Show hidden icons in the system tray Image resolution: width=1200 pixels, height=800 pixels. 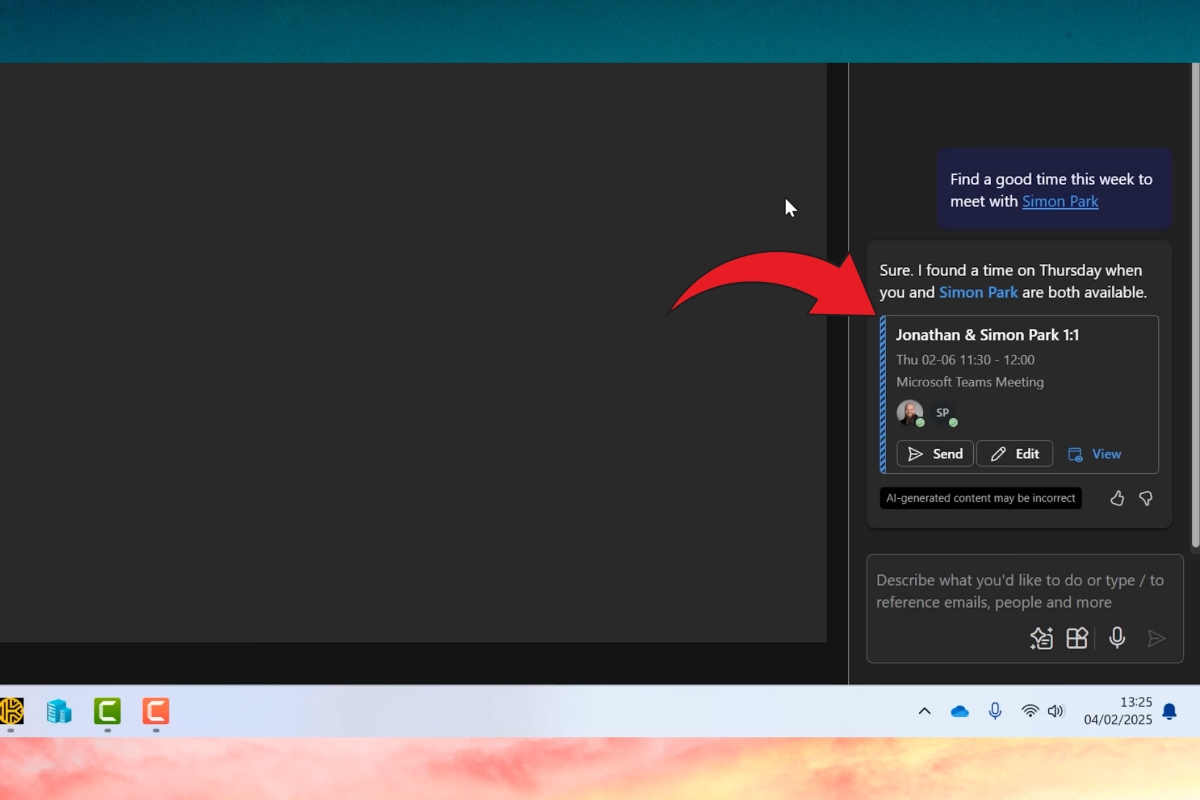924,711
